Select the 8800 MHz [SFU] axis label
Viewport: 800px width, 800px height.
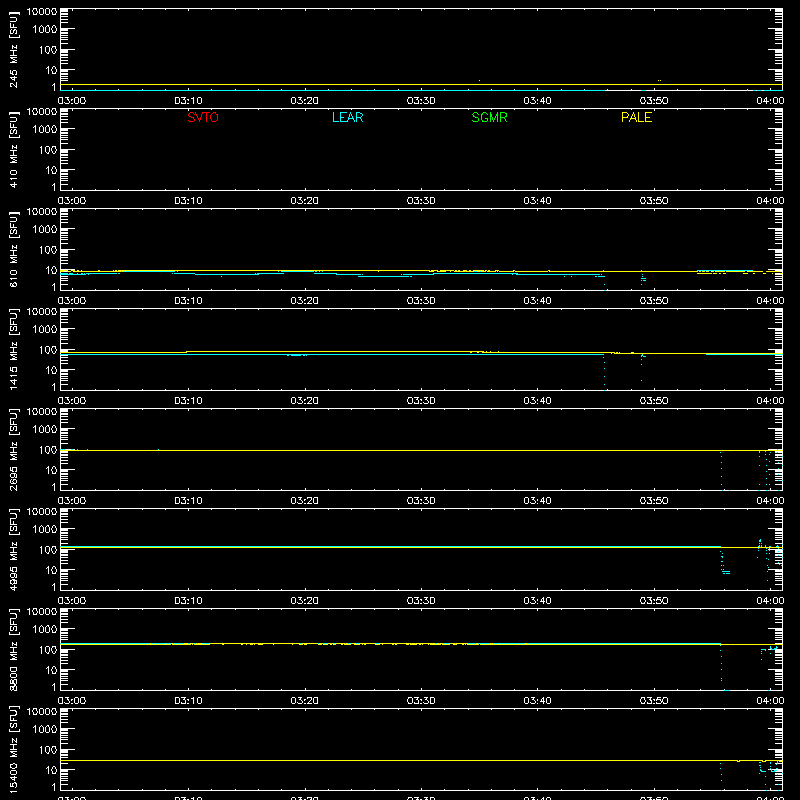tap(13, 650)
